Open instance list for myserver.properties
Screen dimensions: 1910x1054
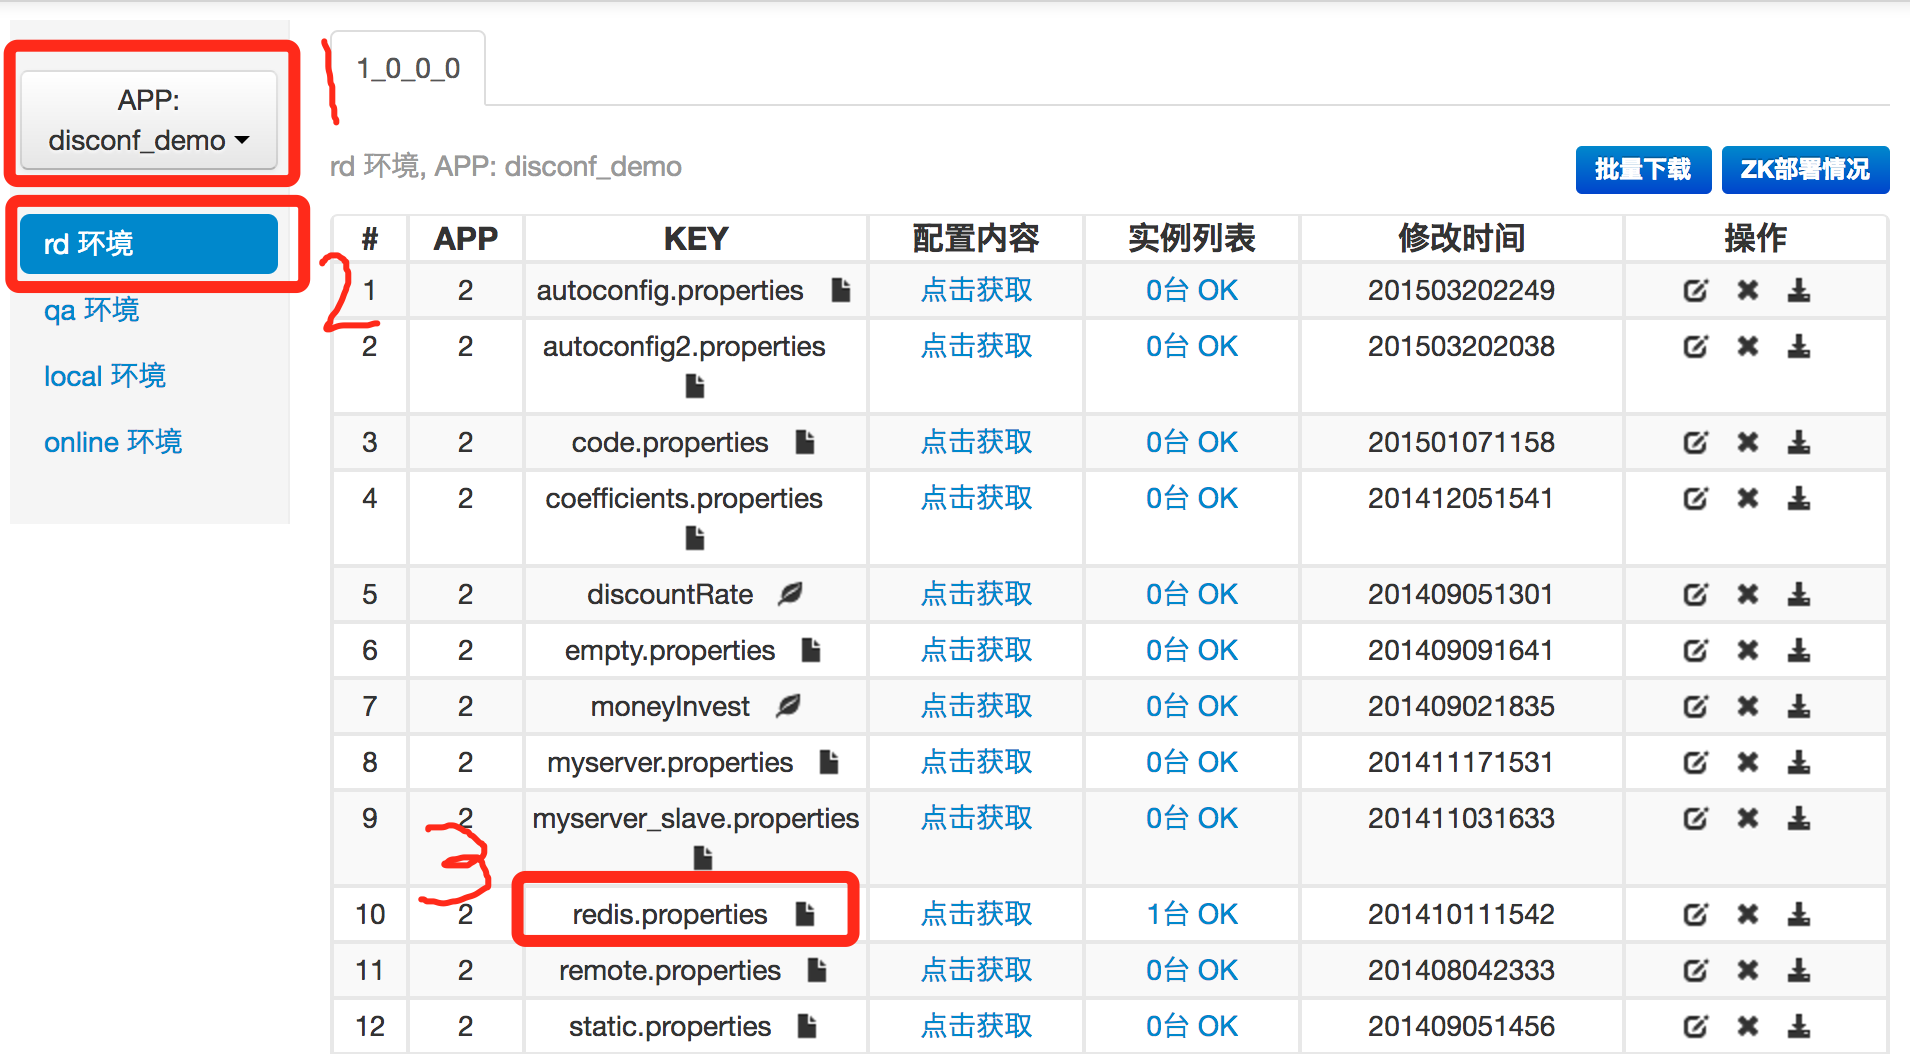click(x=1192, y=763)
